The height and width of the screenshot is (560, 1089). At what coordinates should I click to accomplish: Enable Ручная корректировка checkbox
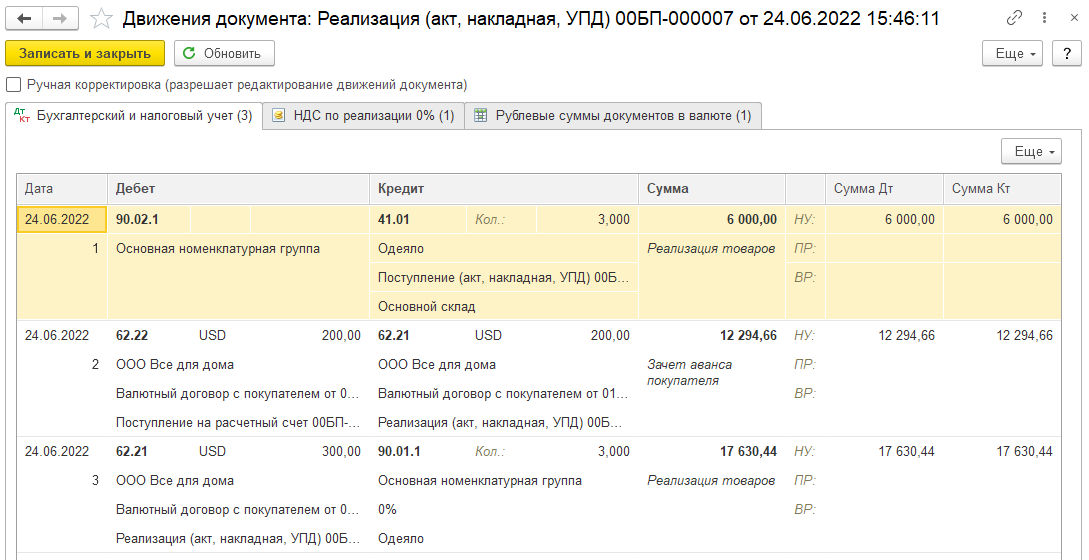pos(13,85)
